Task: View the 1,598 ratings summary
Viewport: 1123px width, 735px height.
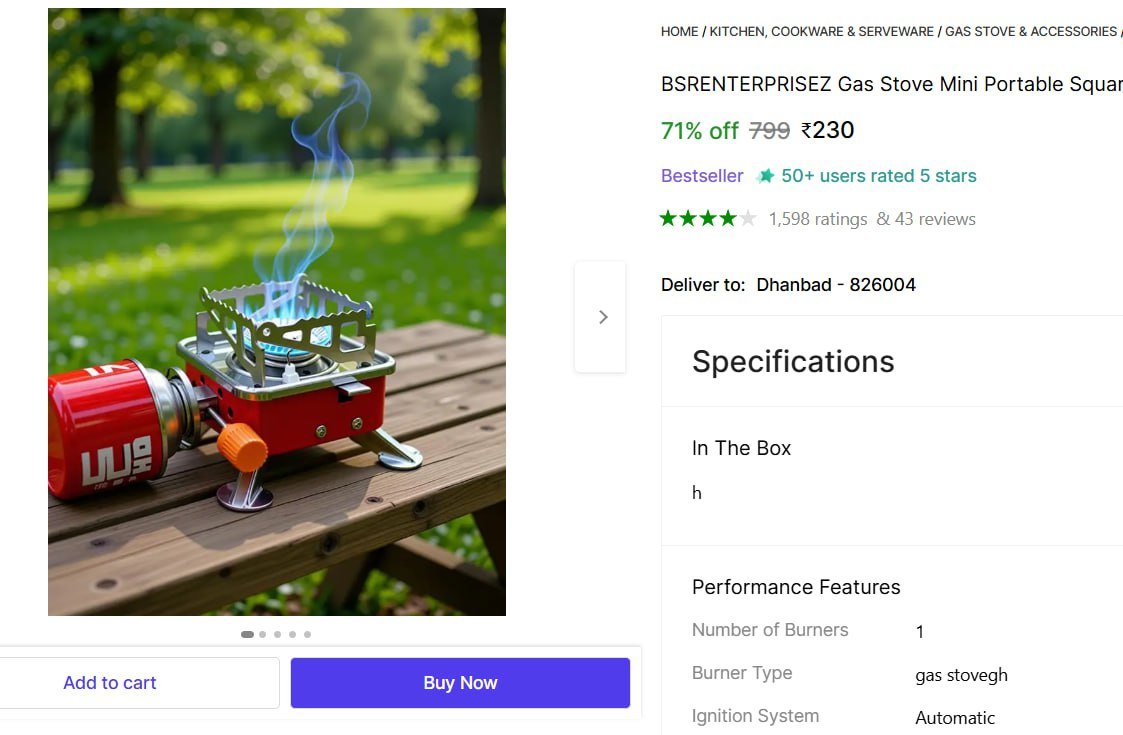Action: point(817,218)
